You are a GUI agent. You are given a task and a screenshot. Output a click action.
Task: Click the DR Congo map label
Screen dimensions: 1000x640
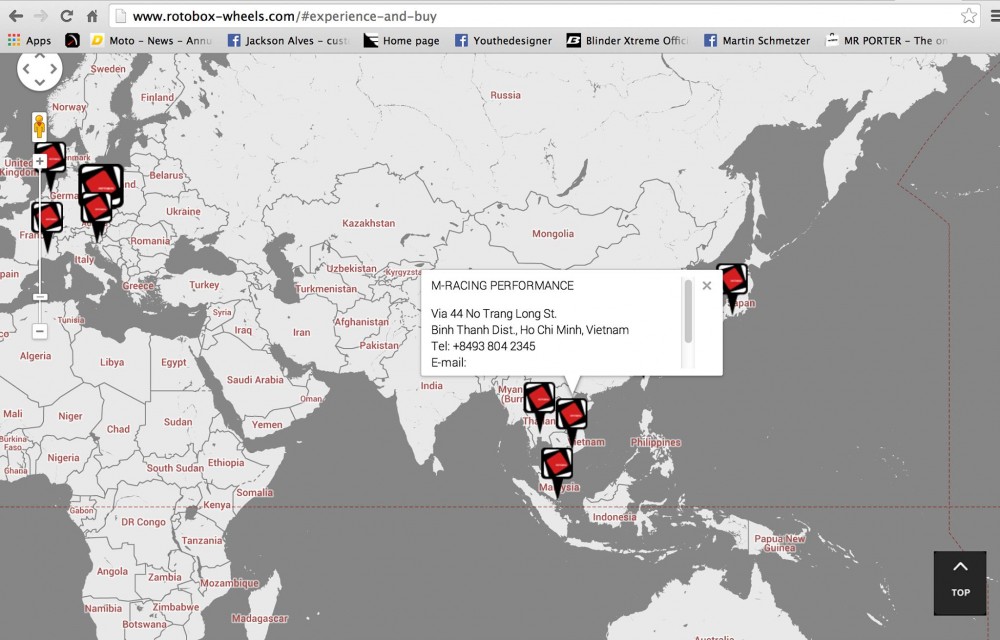click(x=143, y=522)
